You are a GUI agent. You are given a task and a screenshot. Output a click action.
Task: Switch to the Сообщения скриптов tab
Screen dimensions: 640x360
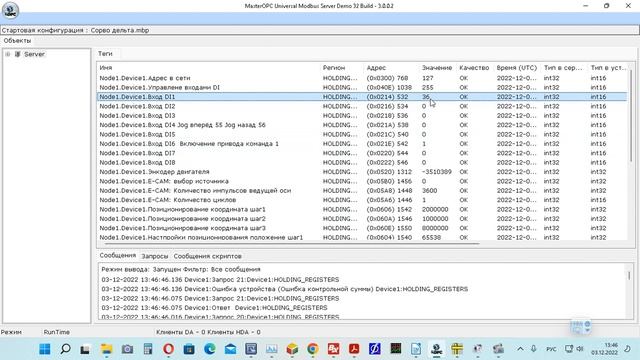point(207,256)
